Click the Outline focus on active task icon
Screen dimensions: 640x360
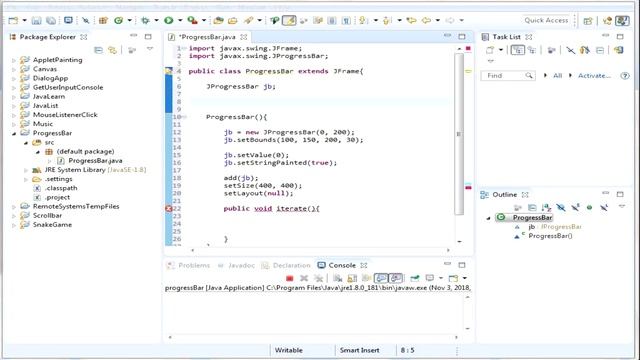[x=518, y=208]
